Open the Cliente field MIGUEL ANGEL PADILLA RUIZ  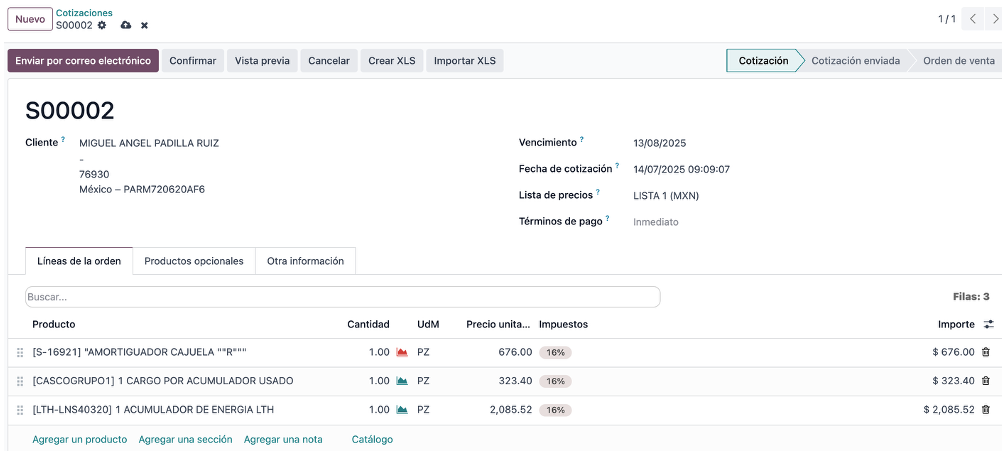149,143
